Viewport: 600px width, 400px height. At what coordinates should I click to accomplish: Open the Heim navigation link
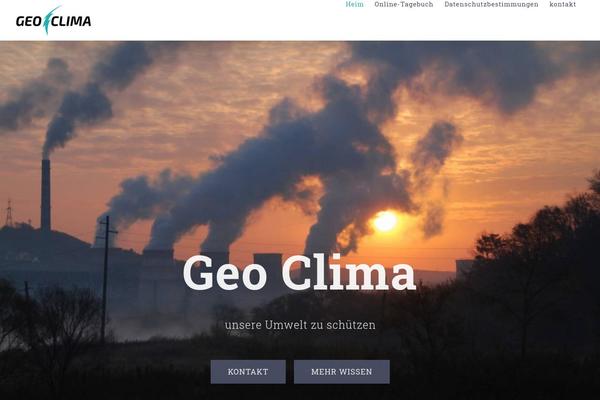[354, 4]
